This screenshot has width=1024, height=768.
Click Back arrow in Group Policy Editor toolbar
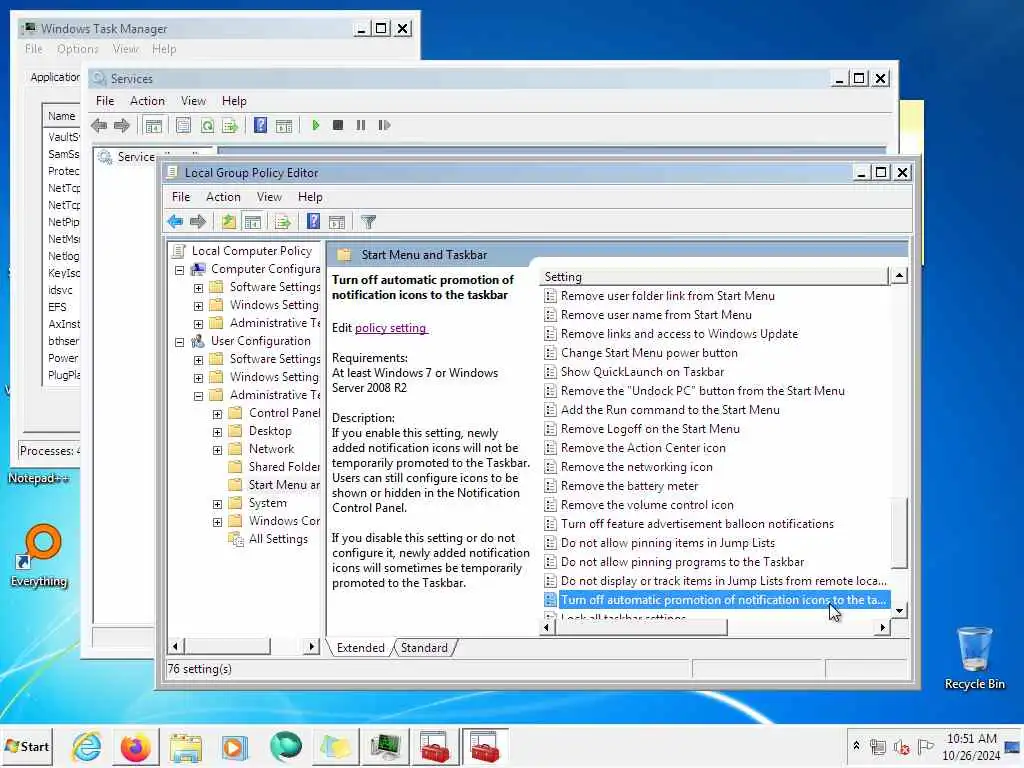175,222
